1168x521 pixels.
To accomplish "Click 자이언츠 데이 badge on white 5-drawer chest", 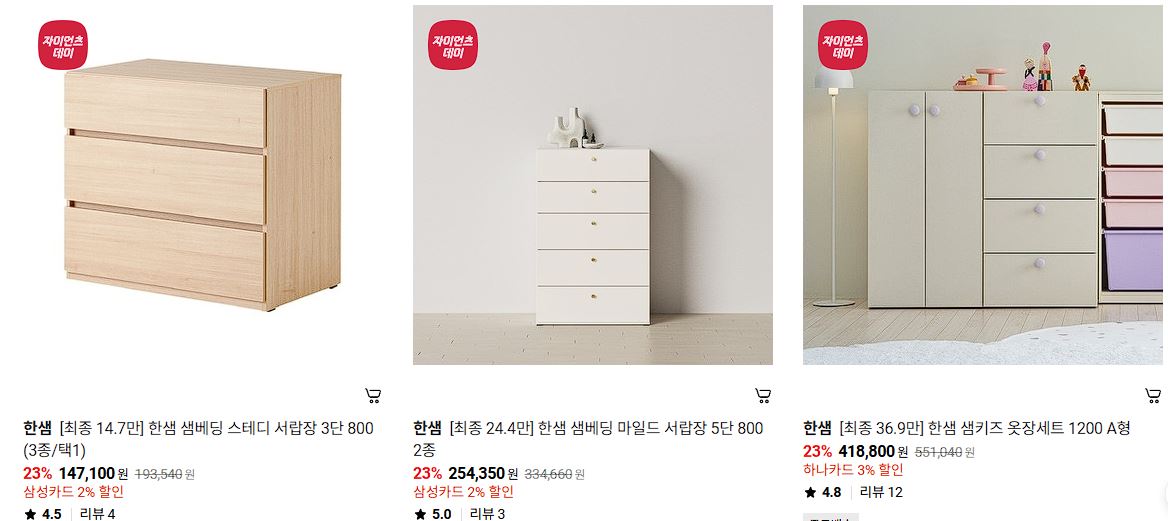I will 453,45.
